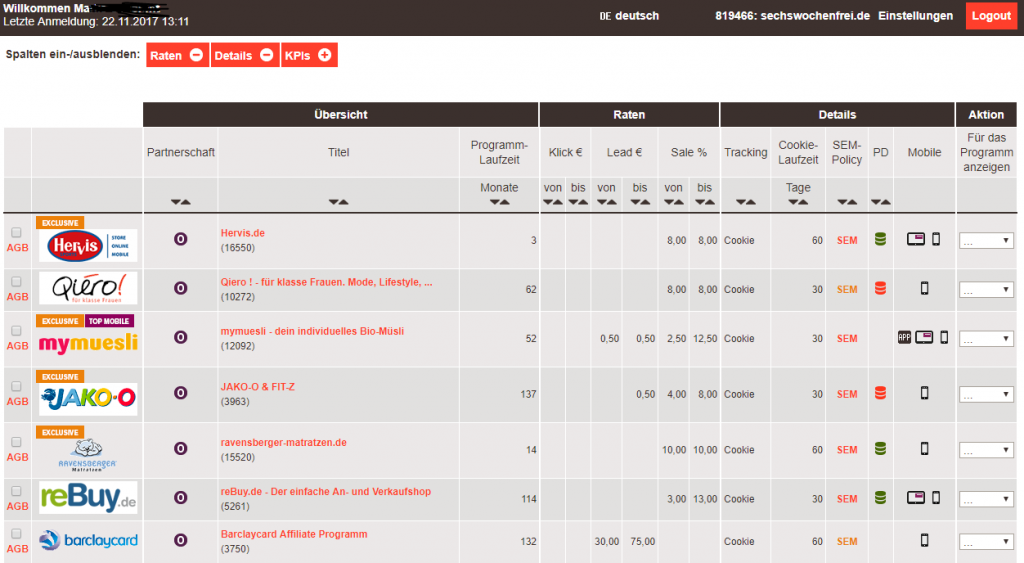Click partnership status icon in mymuesli row
The width and height of the screenshot is (1024, 563).
(180, 337)
